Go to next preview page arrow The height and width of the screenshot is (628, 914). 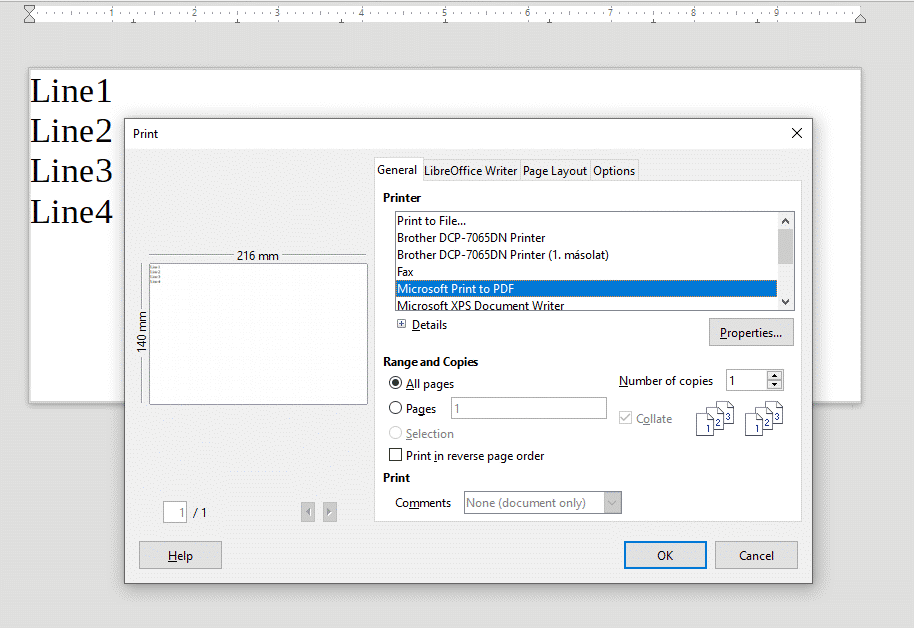coord(329,512)
